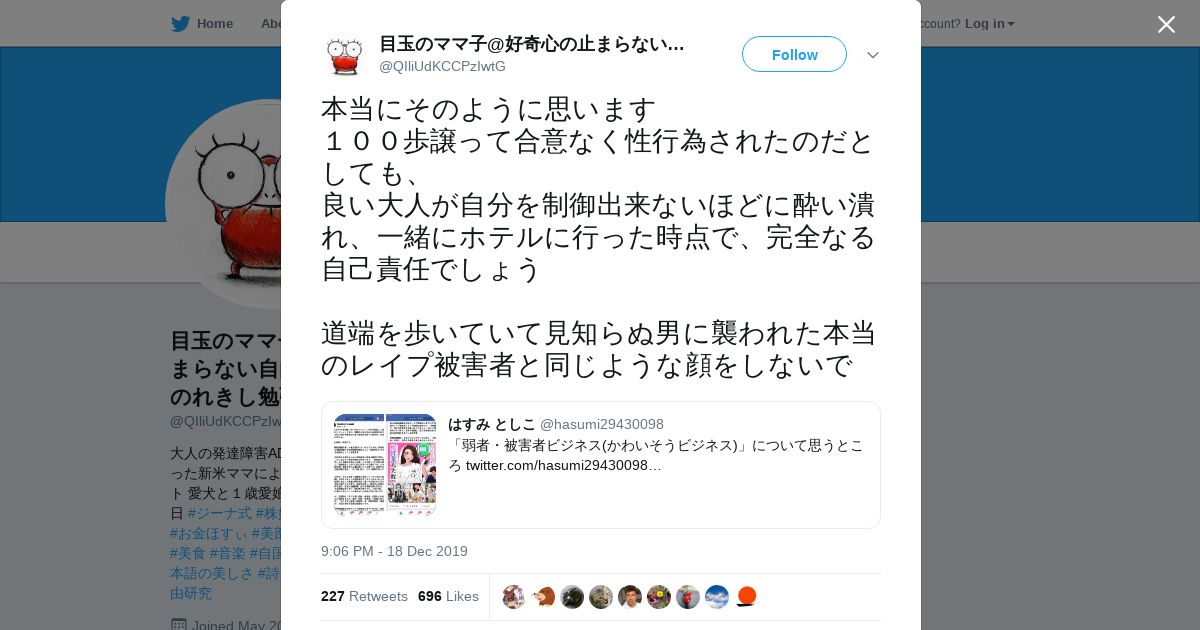The image size is (1200, 630).
Task: Click the orange circle liker avatar
Action: coord(746,597)
